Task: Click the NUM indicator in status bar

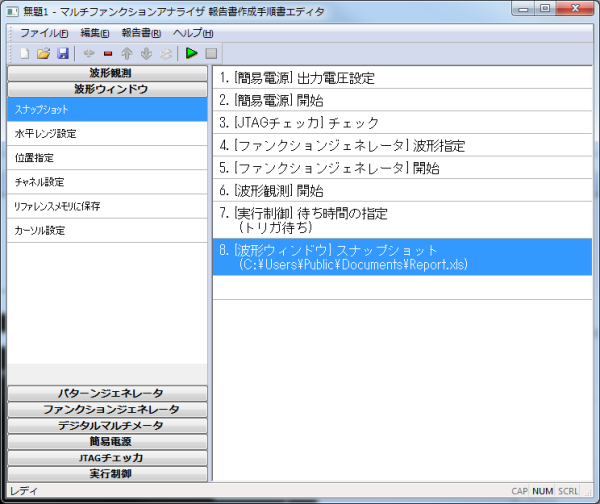Action: (542, 491)
